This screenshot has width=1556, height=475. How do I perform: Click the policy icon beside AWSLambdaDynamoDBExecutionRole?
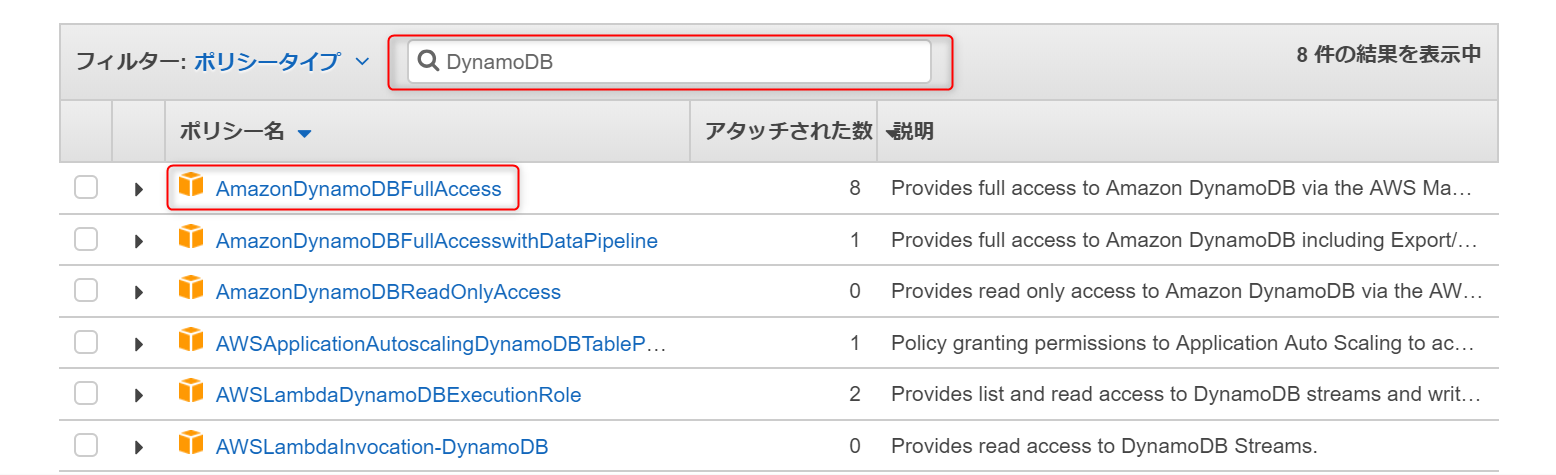click(x=191, y=392)
